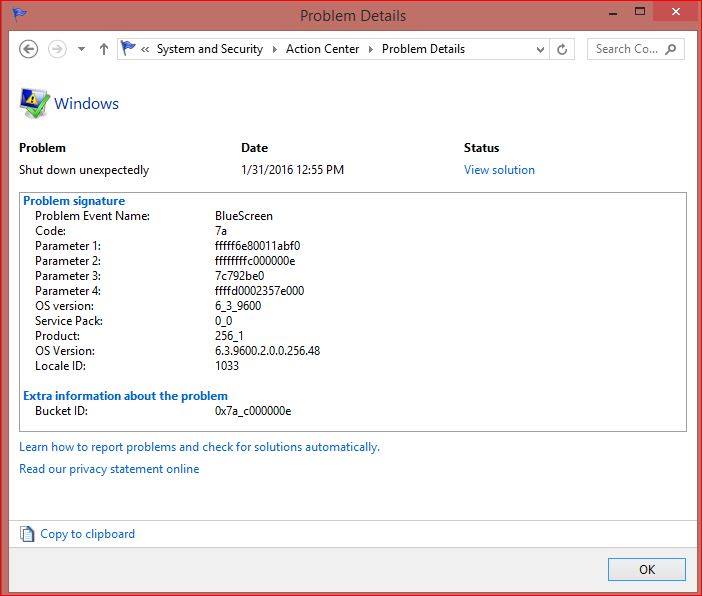Click the Forward arrow navigation button
Screen dimensions: 702x596
[x=57, y=49]
